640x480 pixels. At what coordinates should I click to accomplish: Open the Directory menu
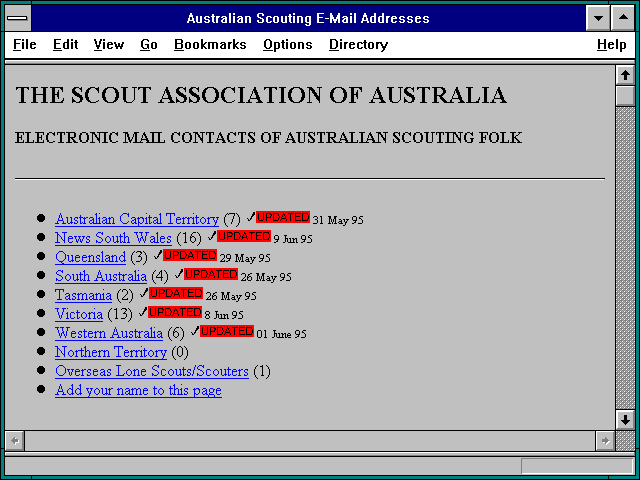(x=358, y=44)
